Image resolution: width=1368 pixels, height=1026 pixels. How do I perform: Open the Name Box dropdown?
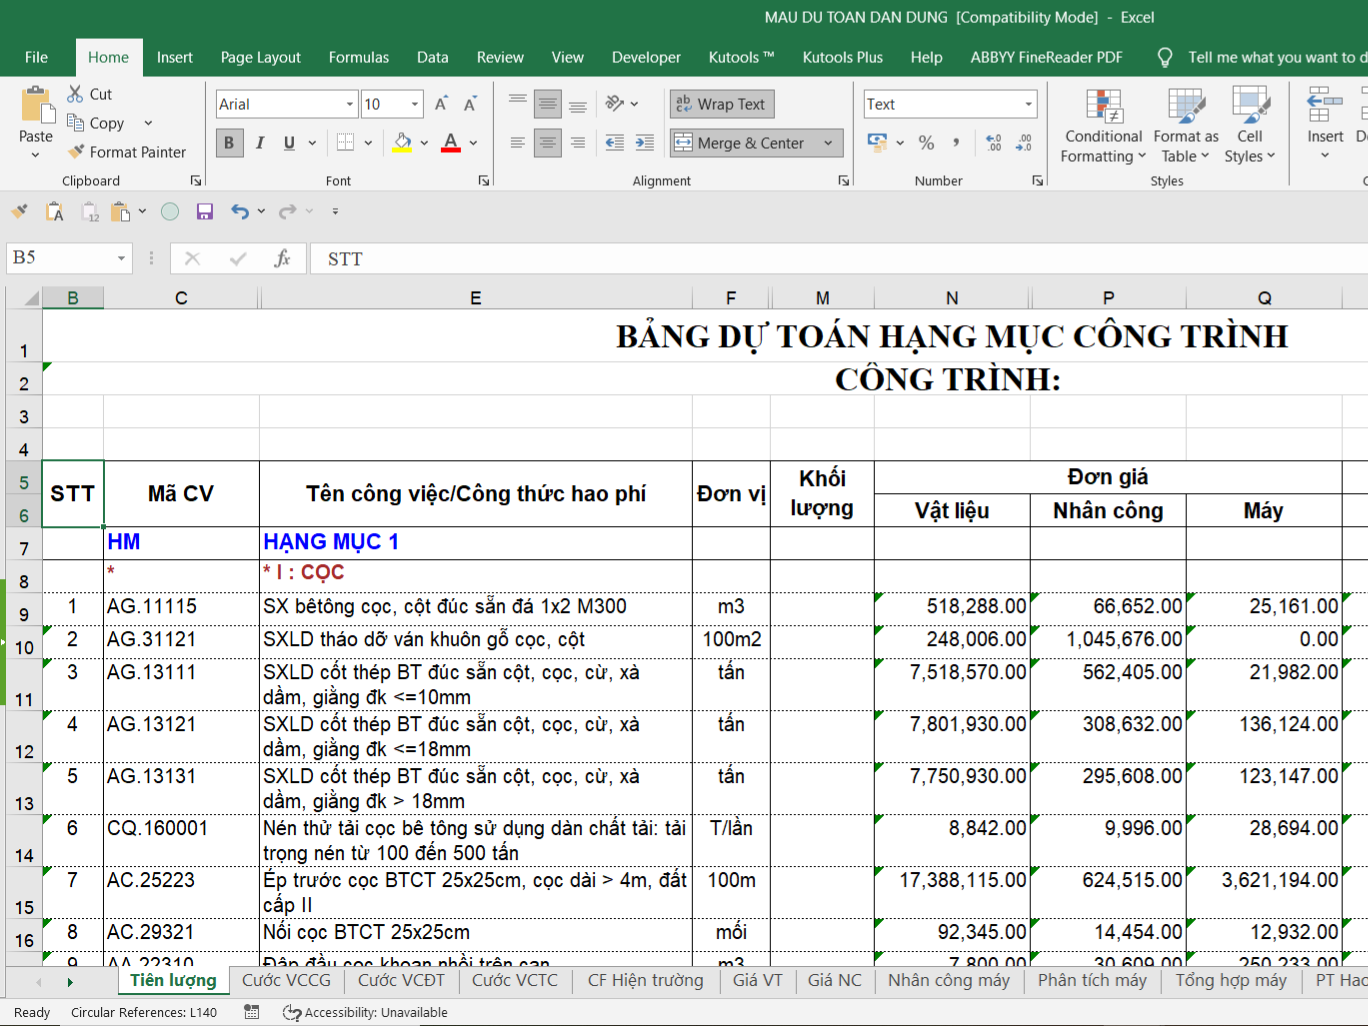pyautogui.click(x=121, y=259)
